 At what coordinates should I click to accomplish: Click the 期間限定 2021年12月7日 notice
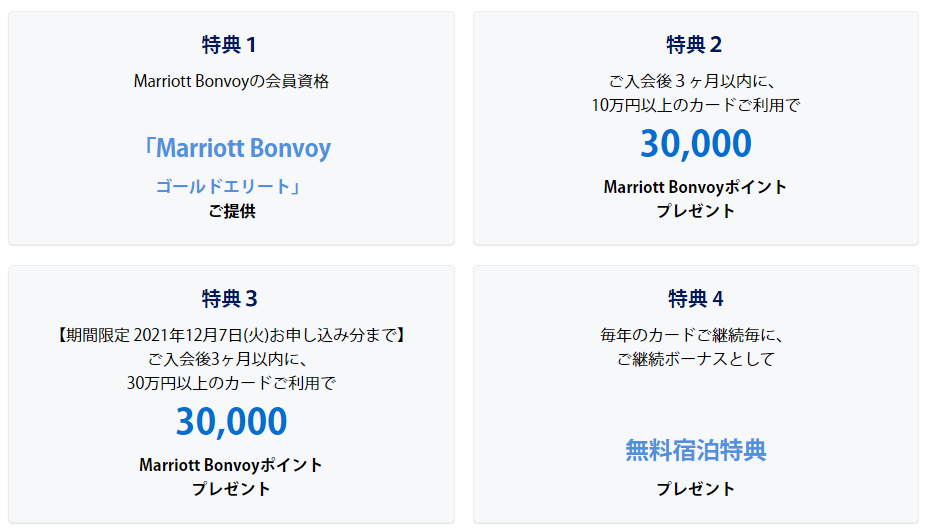231,336
